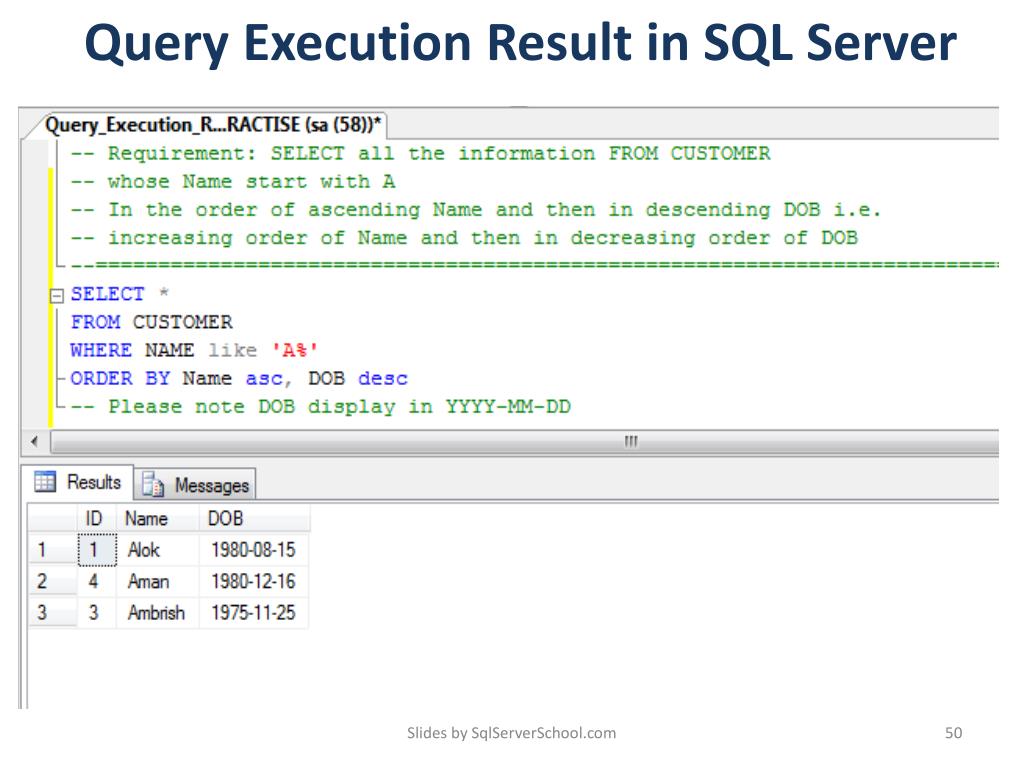Click the DOB column header in results
Viewport: 1024px width, 768px height.
click(254, 519)
